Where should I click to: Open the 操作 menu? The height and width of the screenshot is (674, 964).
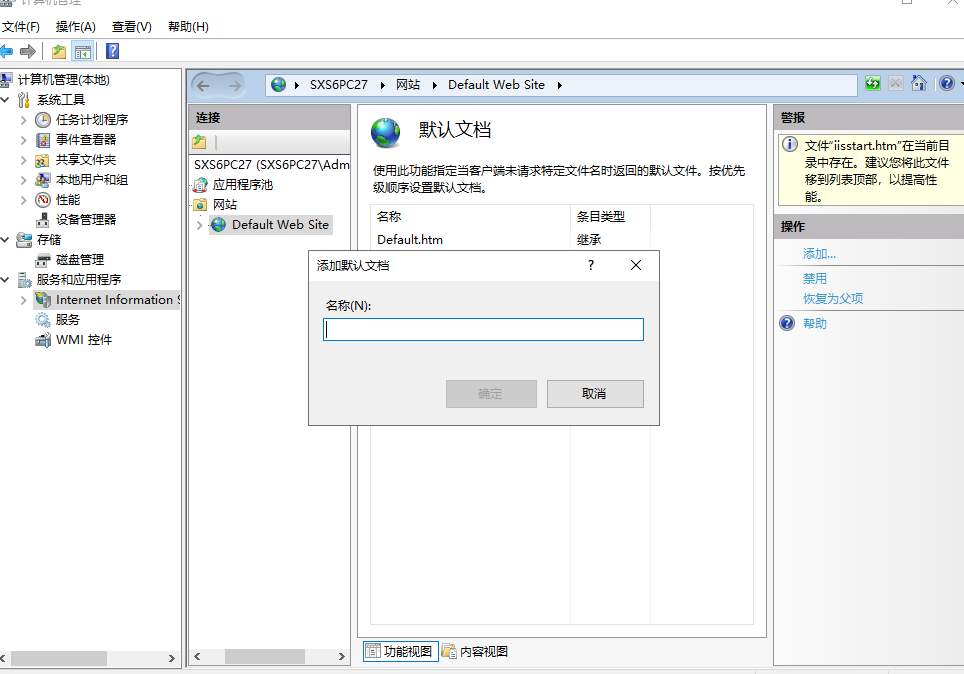(x=74, y=27)
